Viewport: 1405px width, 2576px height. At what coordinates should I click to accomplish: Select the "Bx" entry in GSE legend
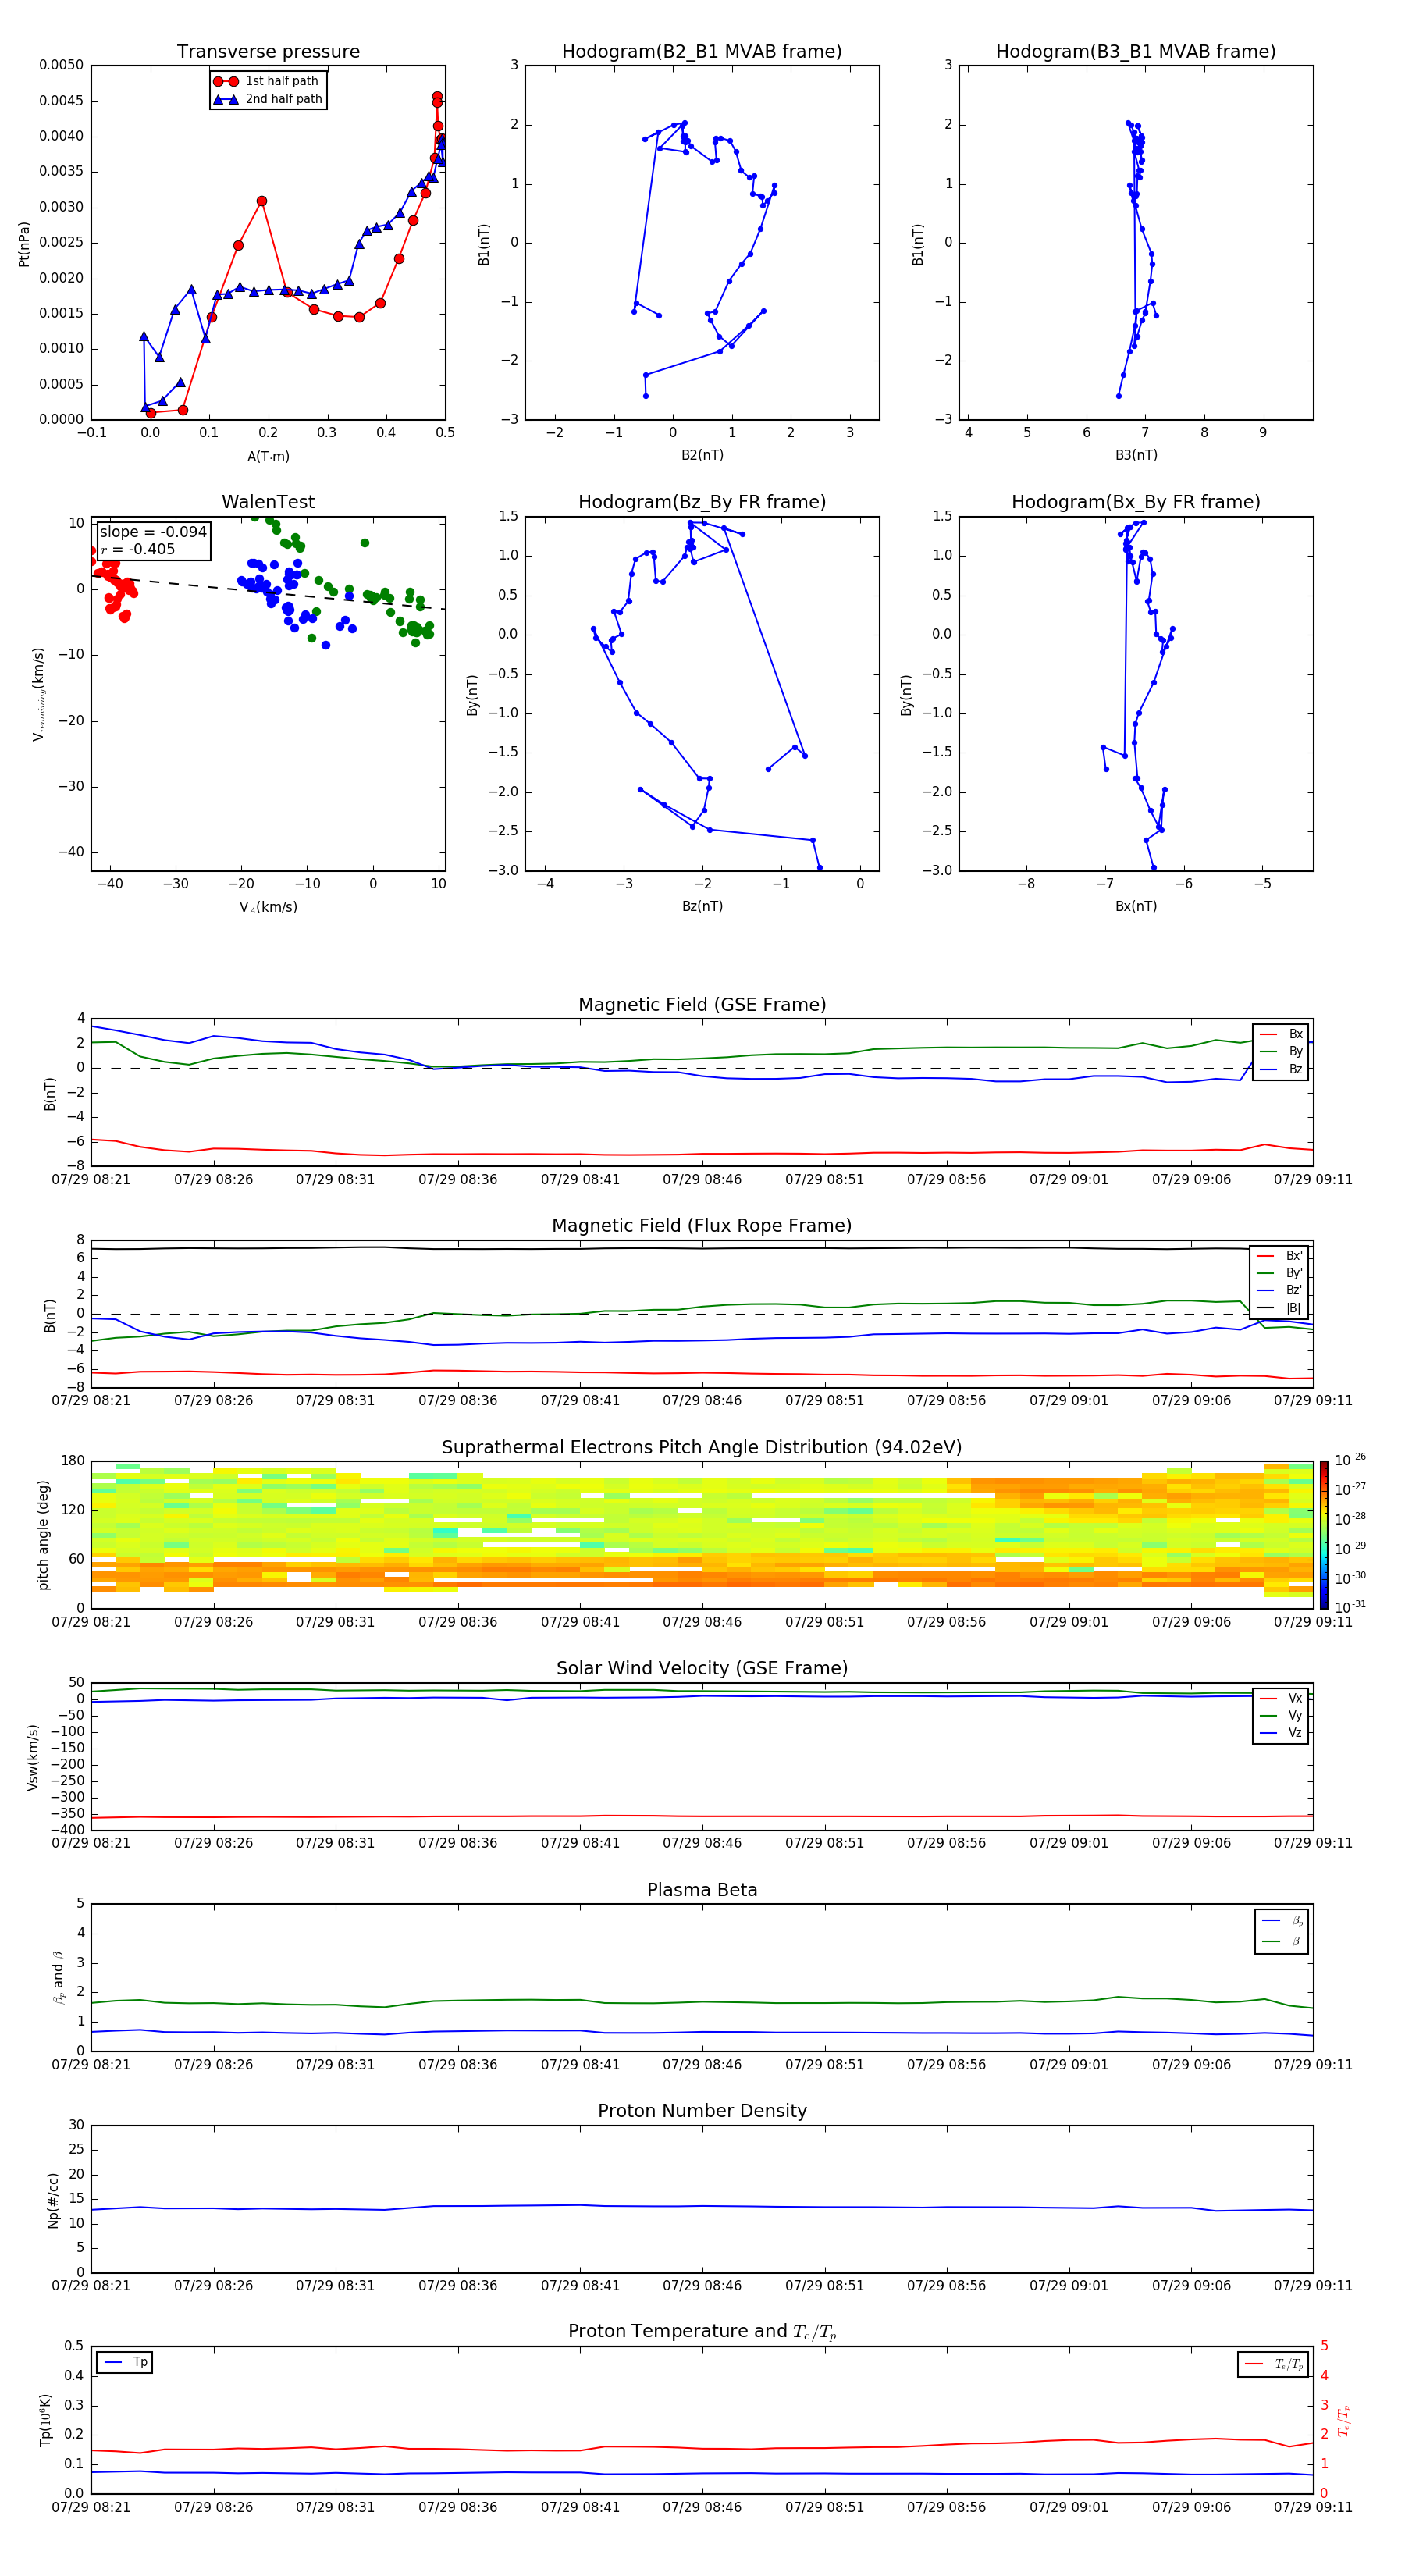1281,1034
